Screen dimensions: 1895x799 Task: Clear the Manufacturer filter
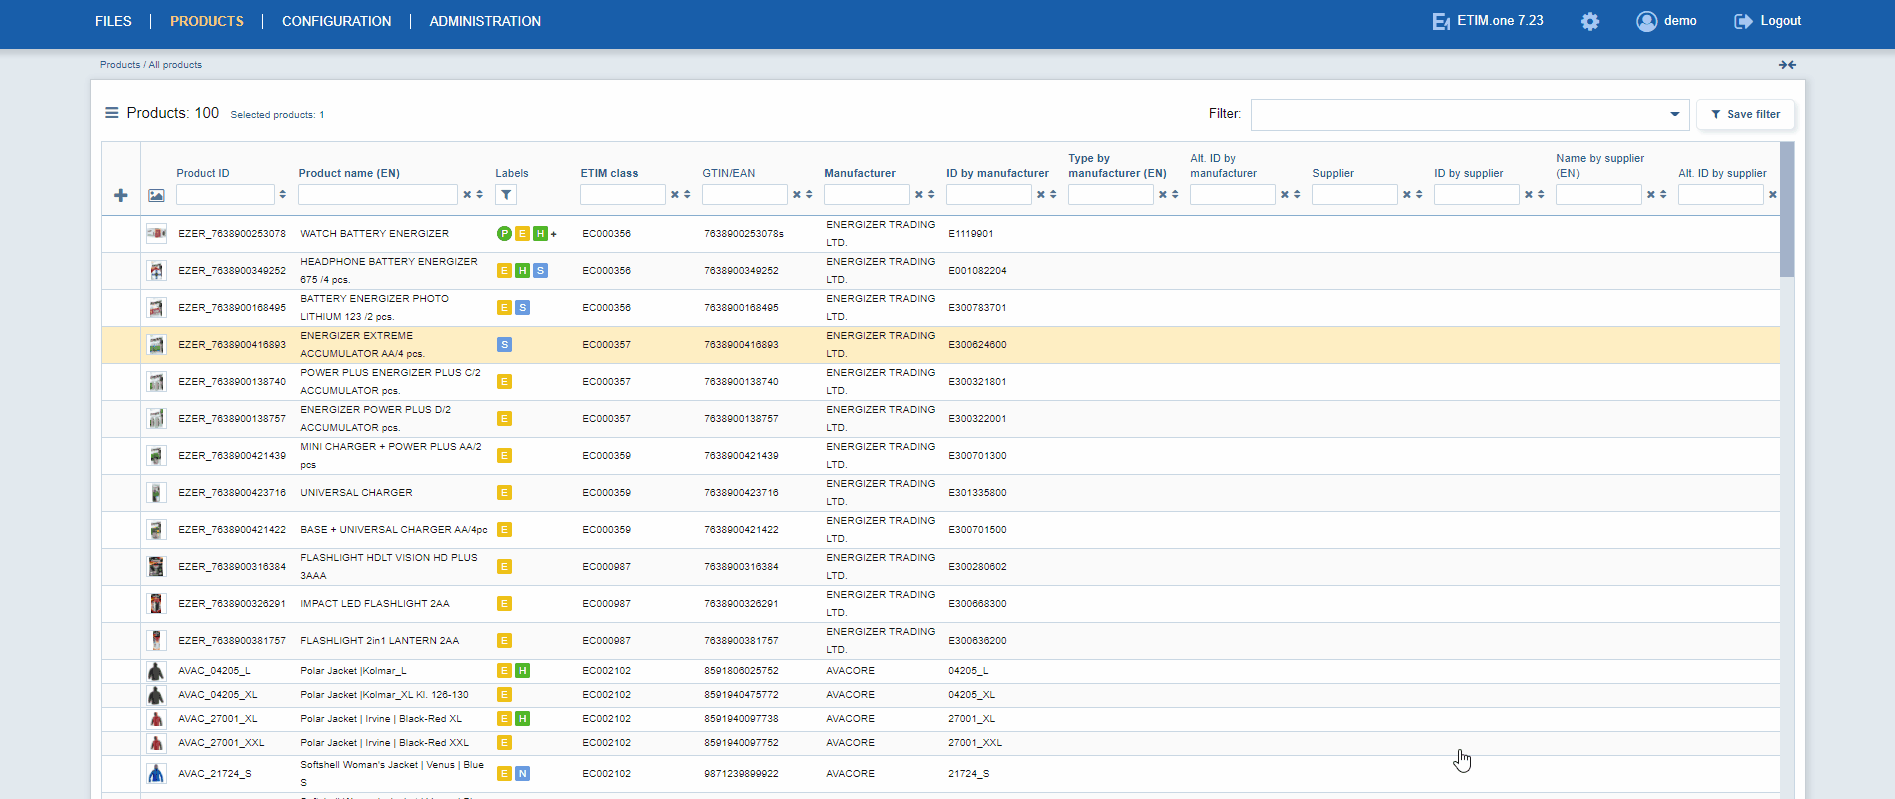point(919,195)
